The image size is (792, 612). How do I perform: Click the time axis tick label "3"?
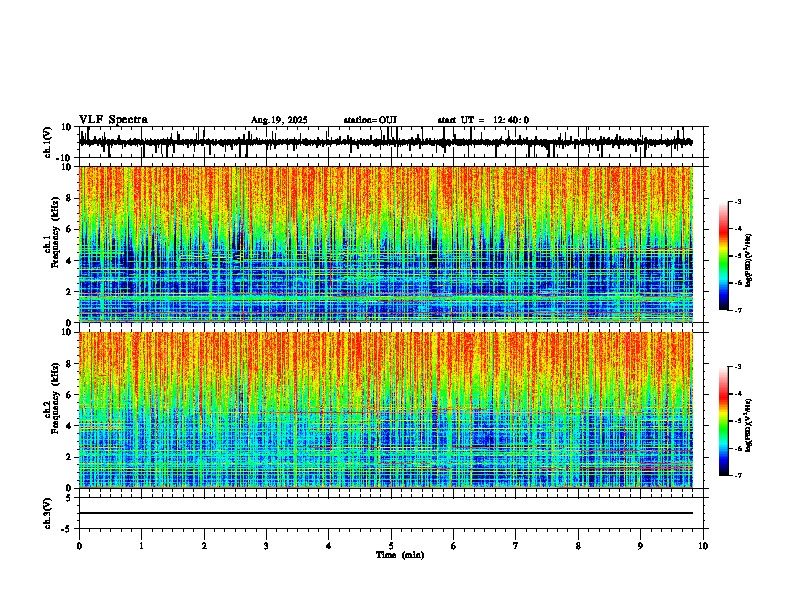(266, 546)
